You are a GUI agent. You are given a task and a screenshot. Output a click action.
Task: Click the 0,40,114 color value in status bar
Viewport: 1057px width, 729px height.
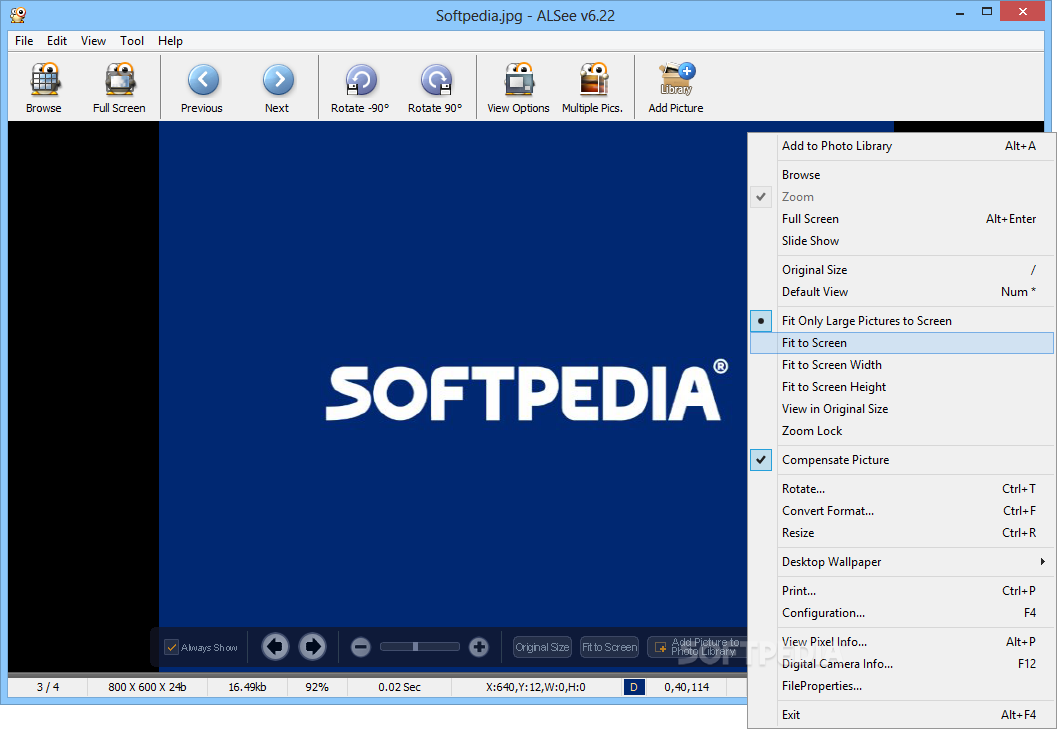click(x=686, y=687)
